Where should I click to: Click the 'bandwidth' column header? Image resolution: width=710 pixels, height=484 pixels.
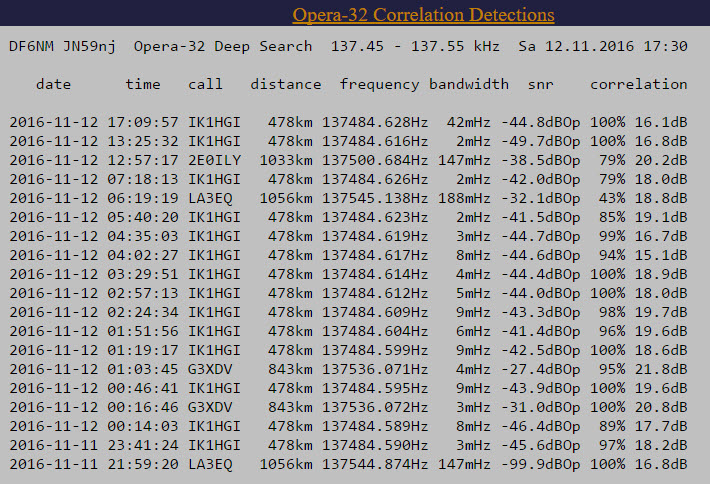point(469,84)
